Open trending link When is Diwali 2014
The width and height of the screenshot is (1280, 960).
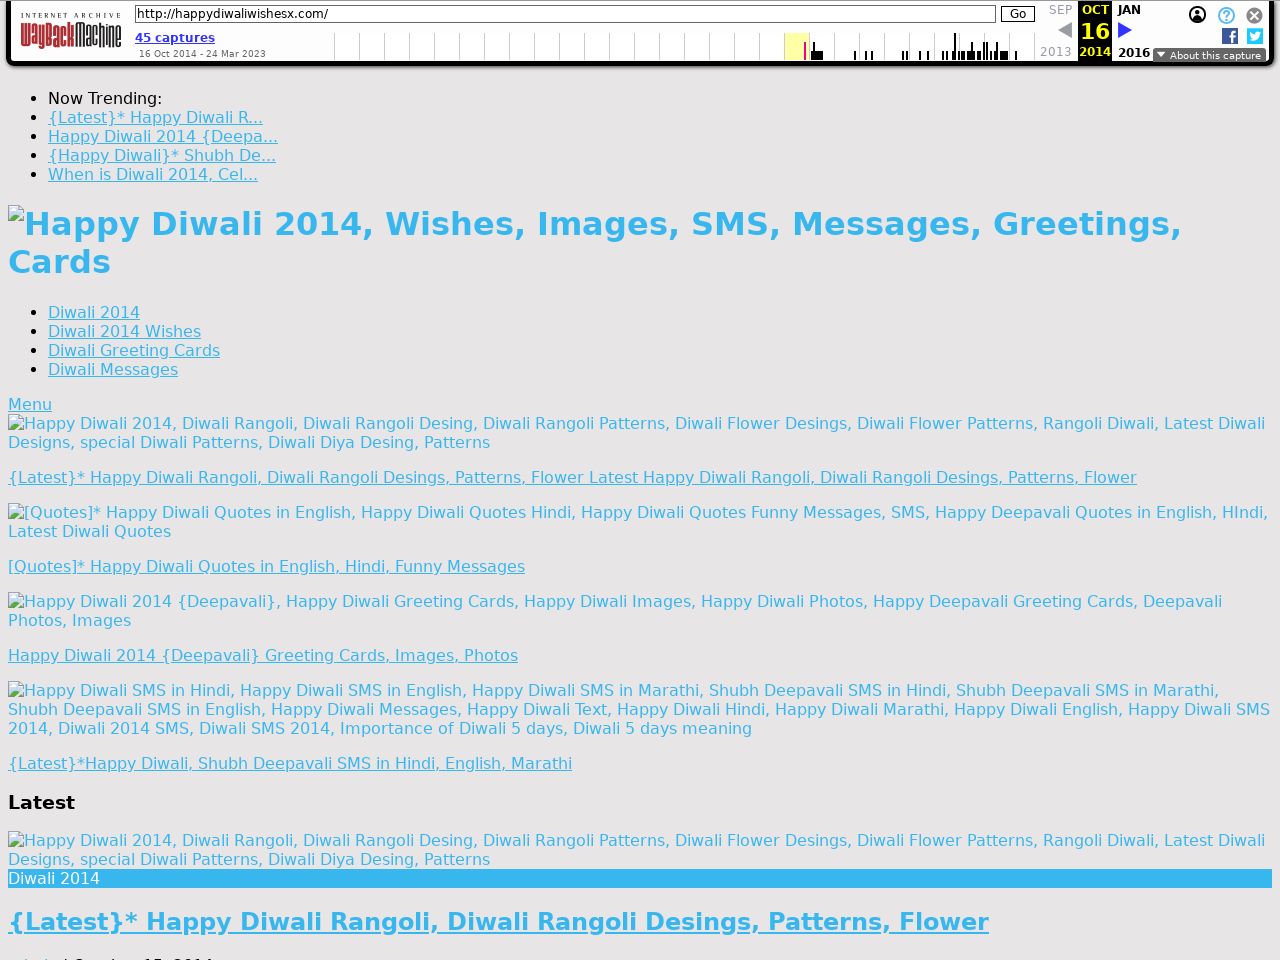(x=153, y=174)
